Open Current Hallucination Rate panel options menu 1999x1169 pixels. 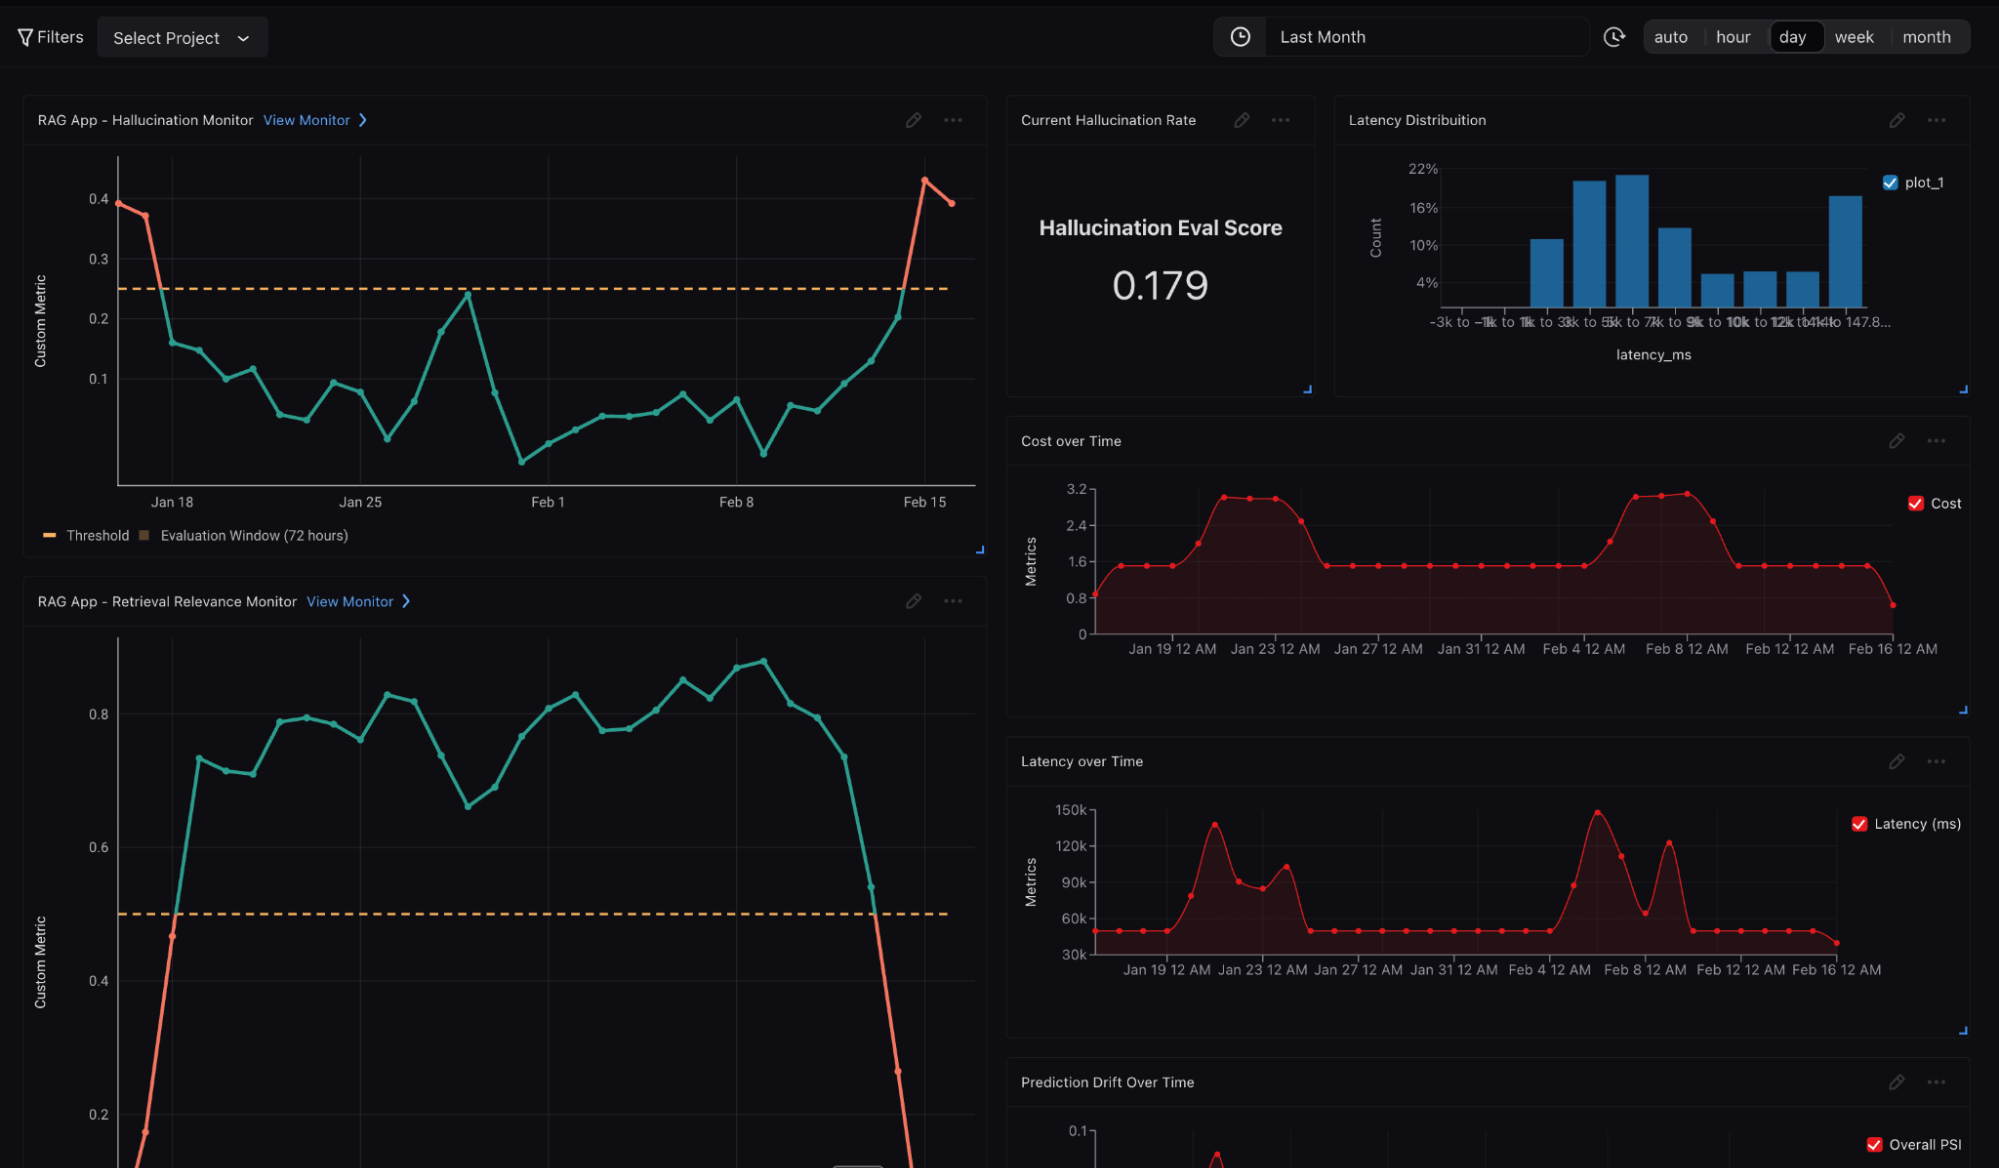pos(1280,120)
